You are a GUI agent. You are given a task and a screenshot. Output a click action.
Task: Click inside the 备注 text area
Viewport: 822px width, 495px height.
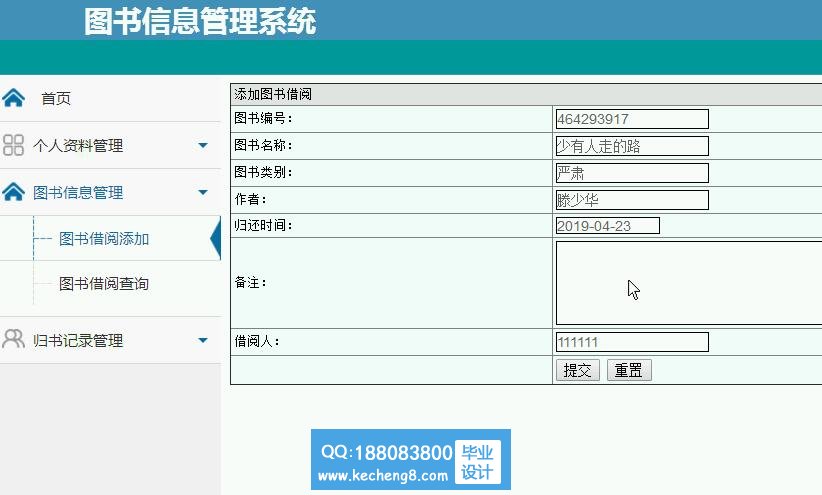[689, 283]
